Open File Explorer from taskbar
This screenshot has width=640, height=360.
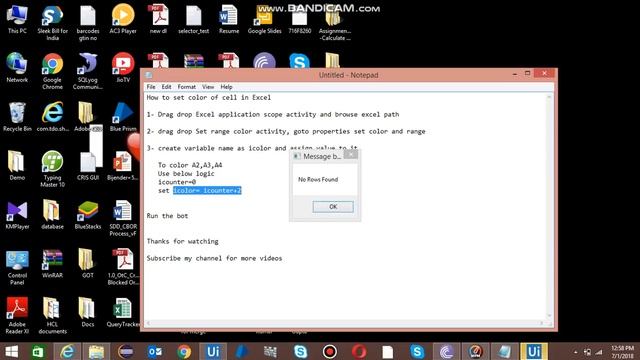click(x=96, y=352)
